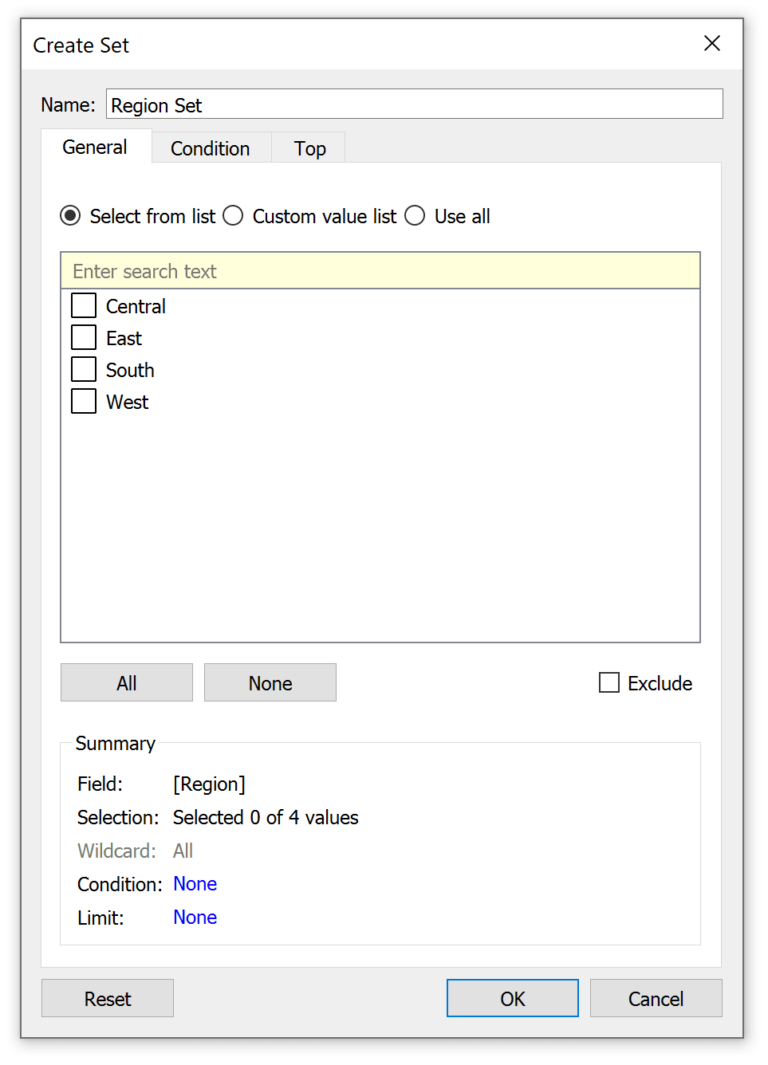
Task: Open the Limit summary link showing None
Action: point(194,917)
